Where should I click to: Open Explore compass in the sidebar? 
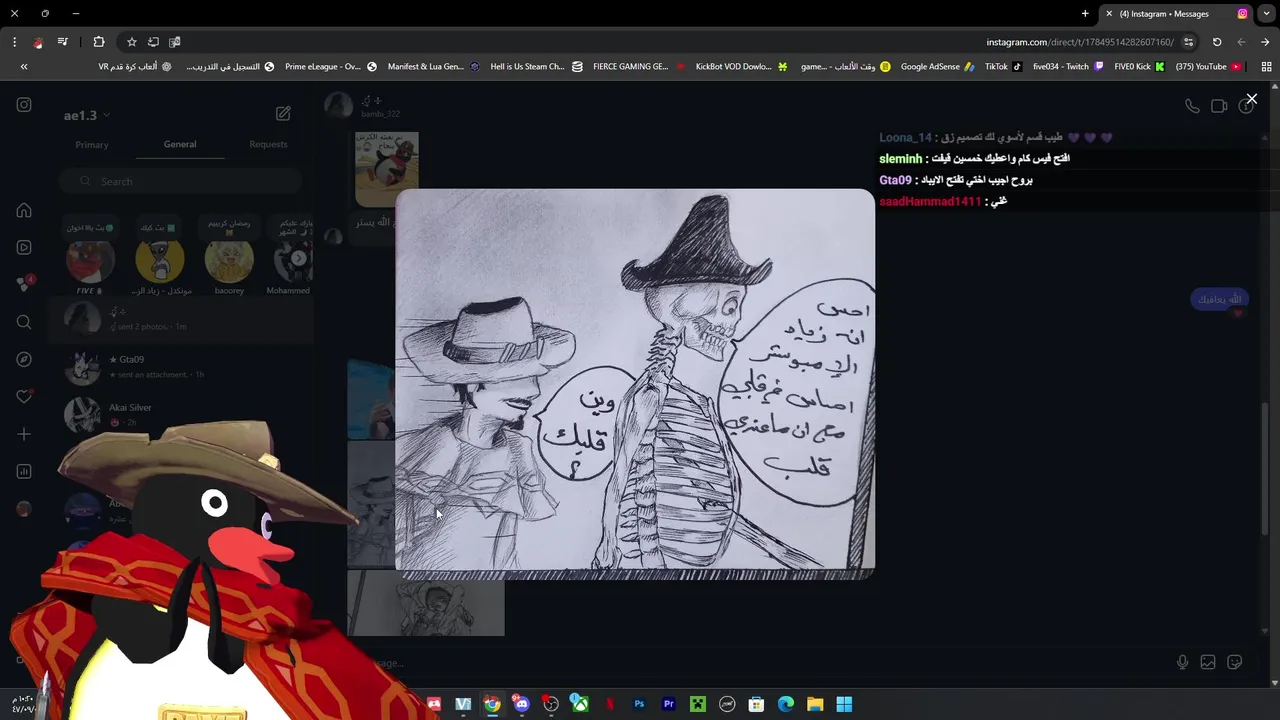pos(24,359)
